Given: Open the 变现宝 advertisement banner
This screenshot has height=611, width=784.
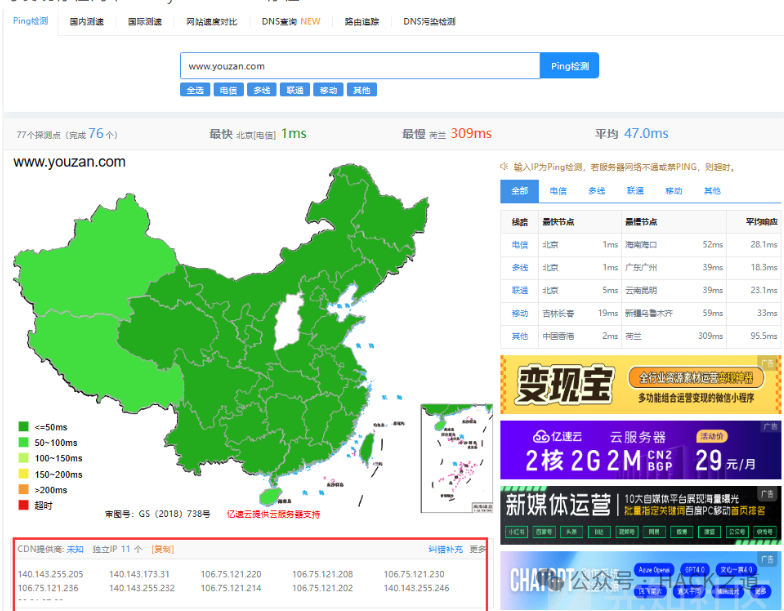Looking at the screenshot, I should pos(640,384).
